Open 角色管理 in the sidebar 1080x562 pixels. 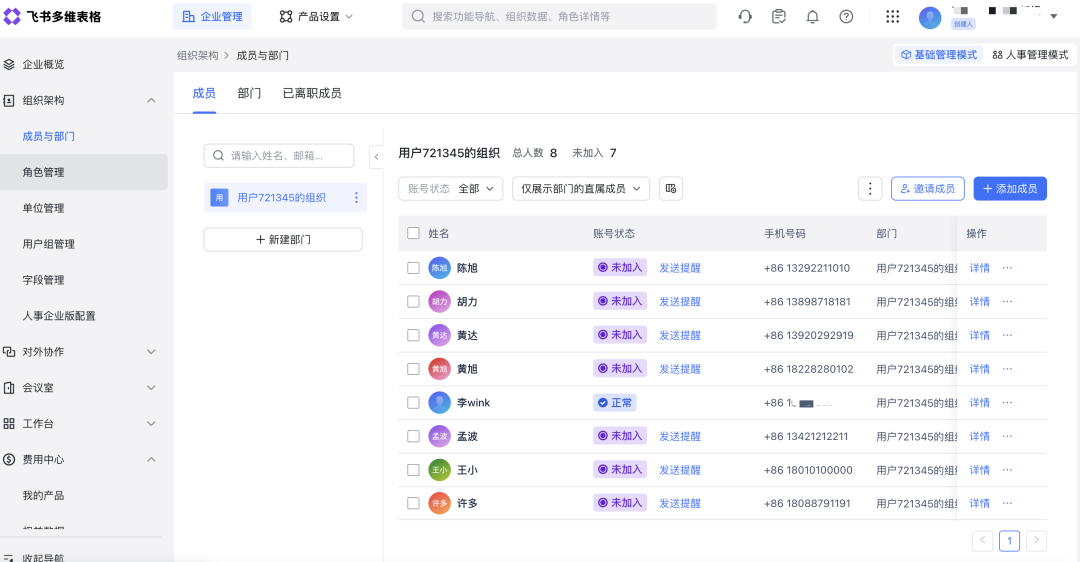tap(44, 172)
